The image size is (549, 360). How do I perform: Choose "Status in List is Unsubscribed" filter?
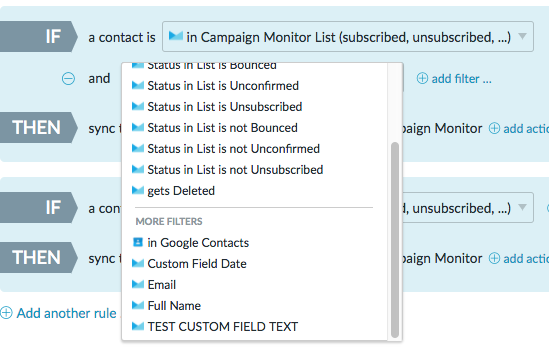pyautogui.click(x=225, y=107)
